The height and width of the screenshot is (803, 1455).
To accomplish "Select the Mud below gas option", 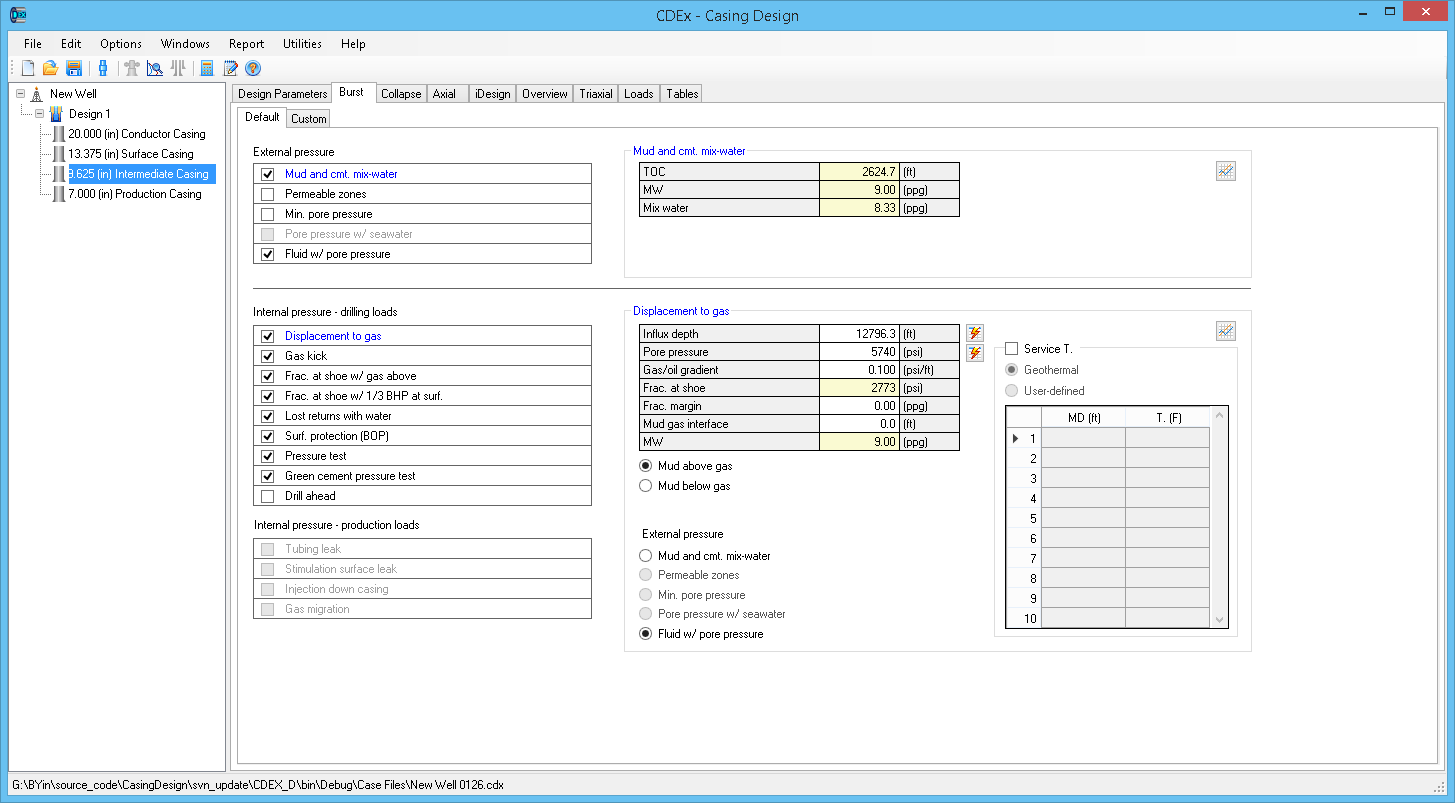I will [x=646, y=486].
